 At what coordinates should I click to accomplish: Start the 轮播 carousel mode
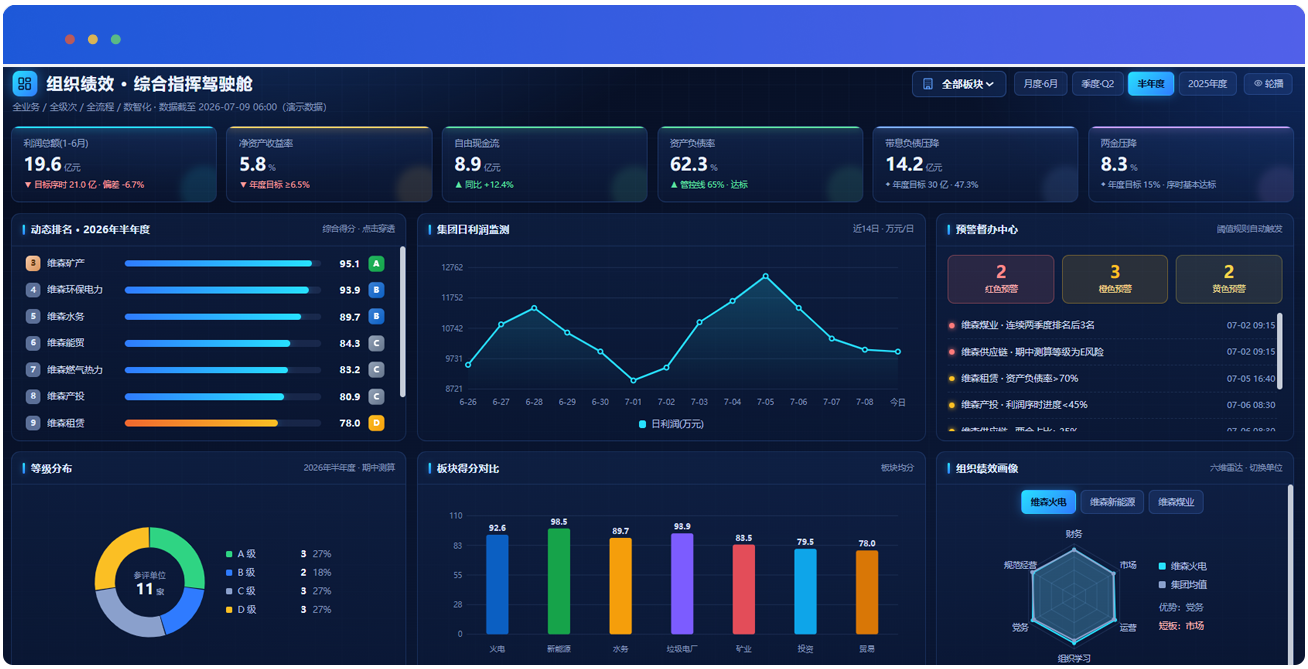[1268, 84]
